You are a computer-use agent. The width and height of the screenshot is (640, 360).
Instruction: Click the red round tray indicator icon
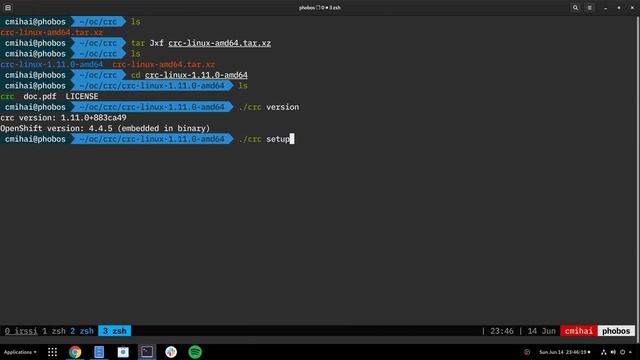coord(527,352)
